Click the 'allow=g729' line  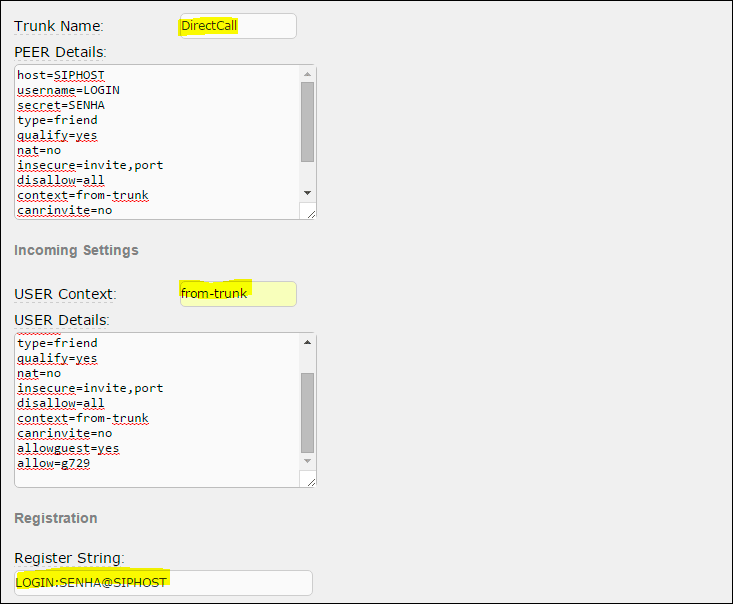click(54, 463)
